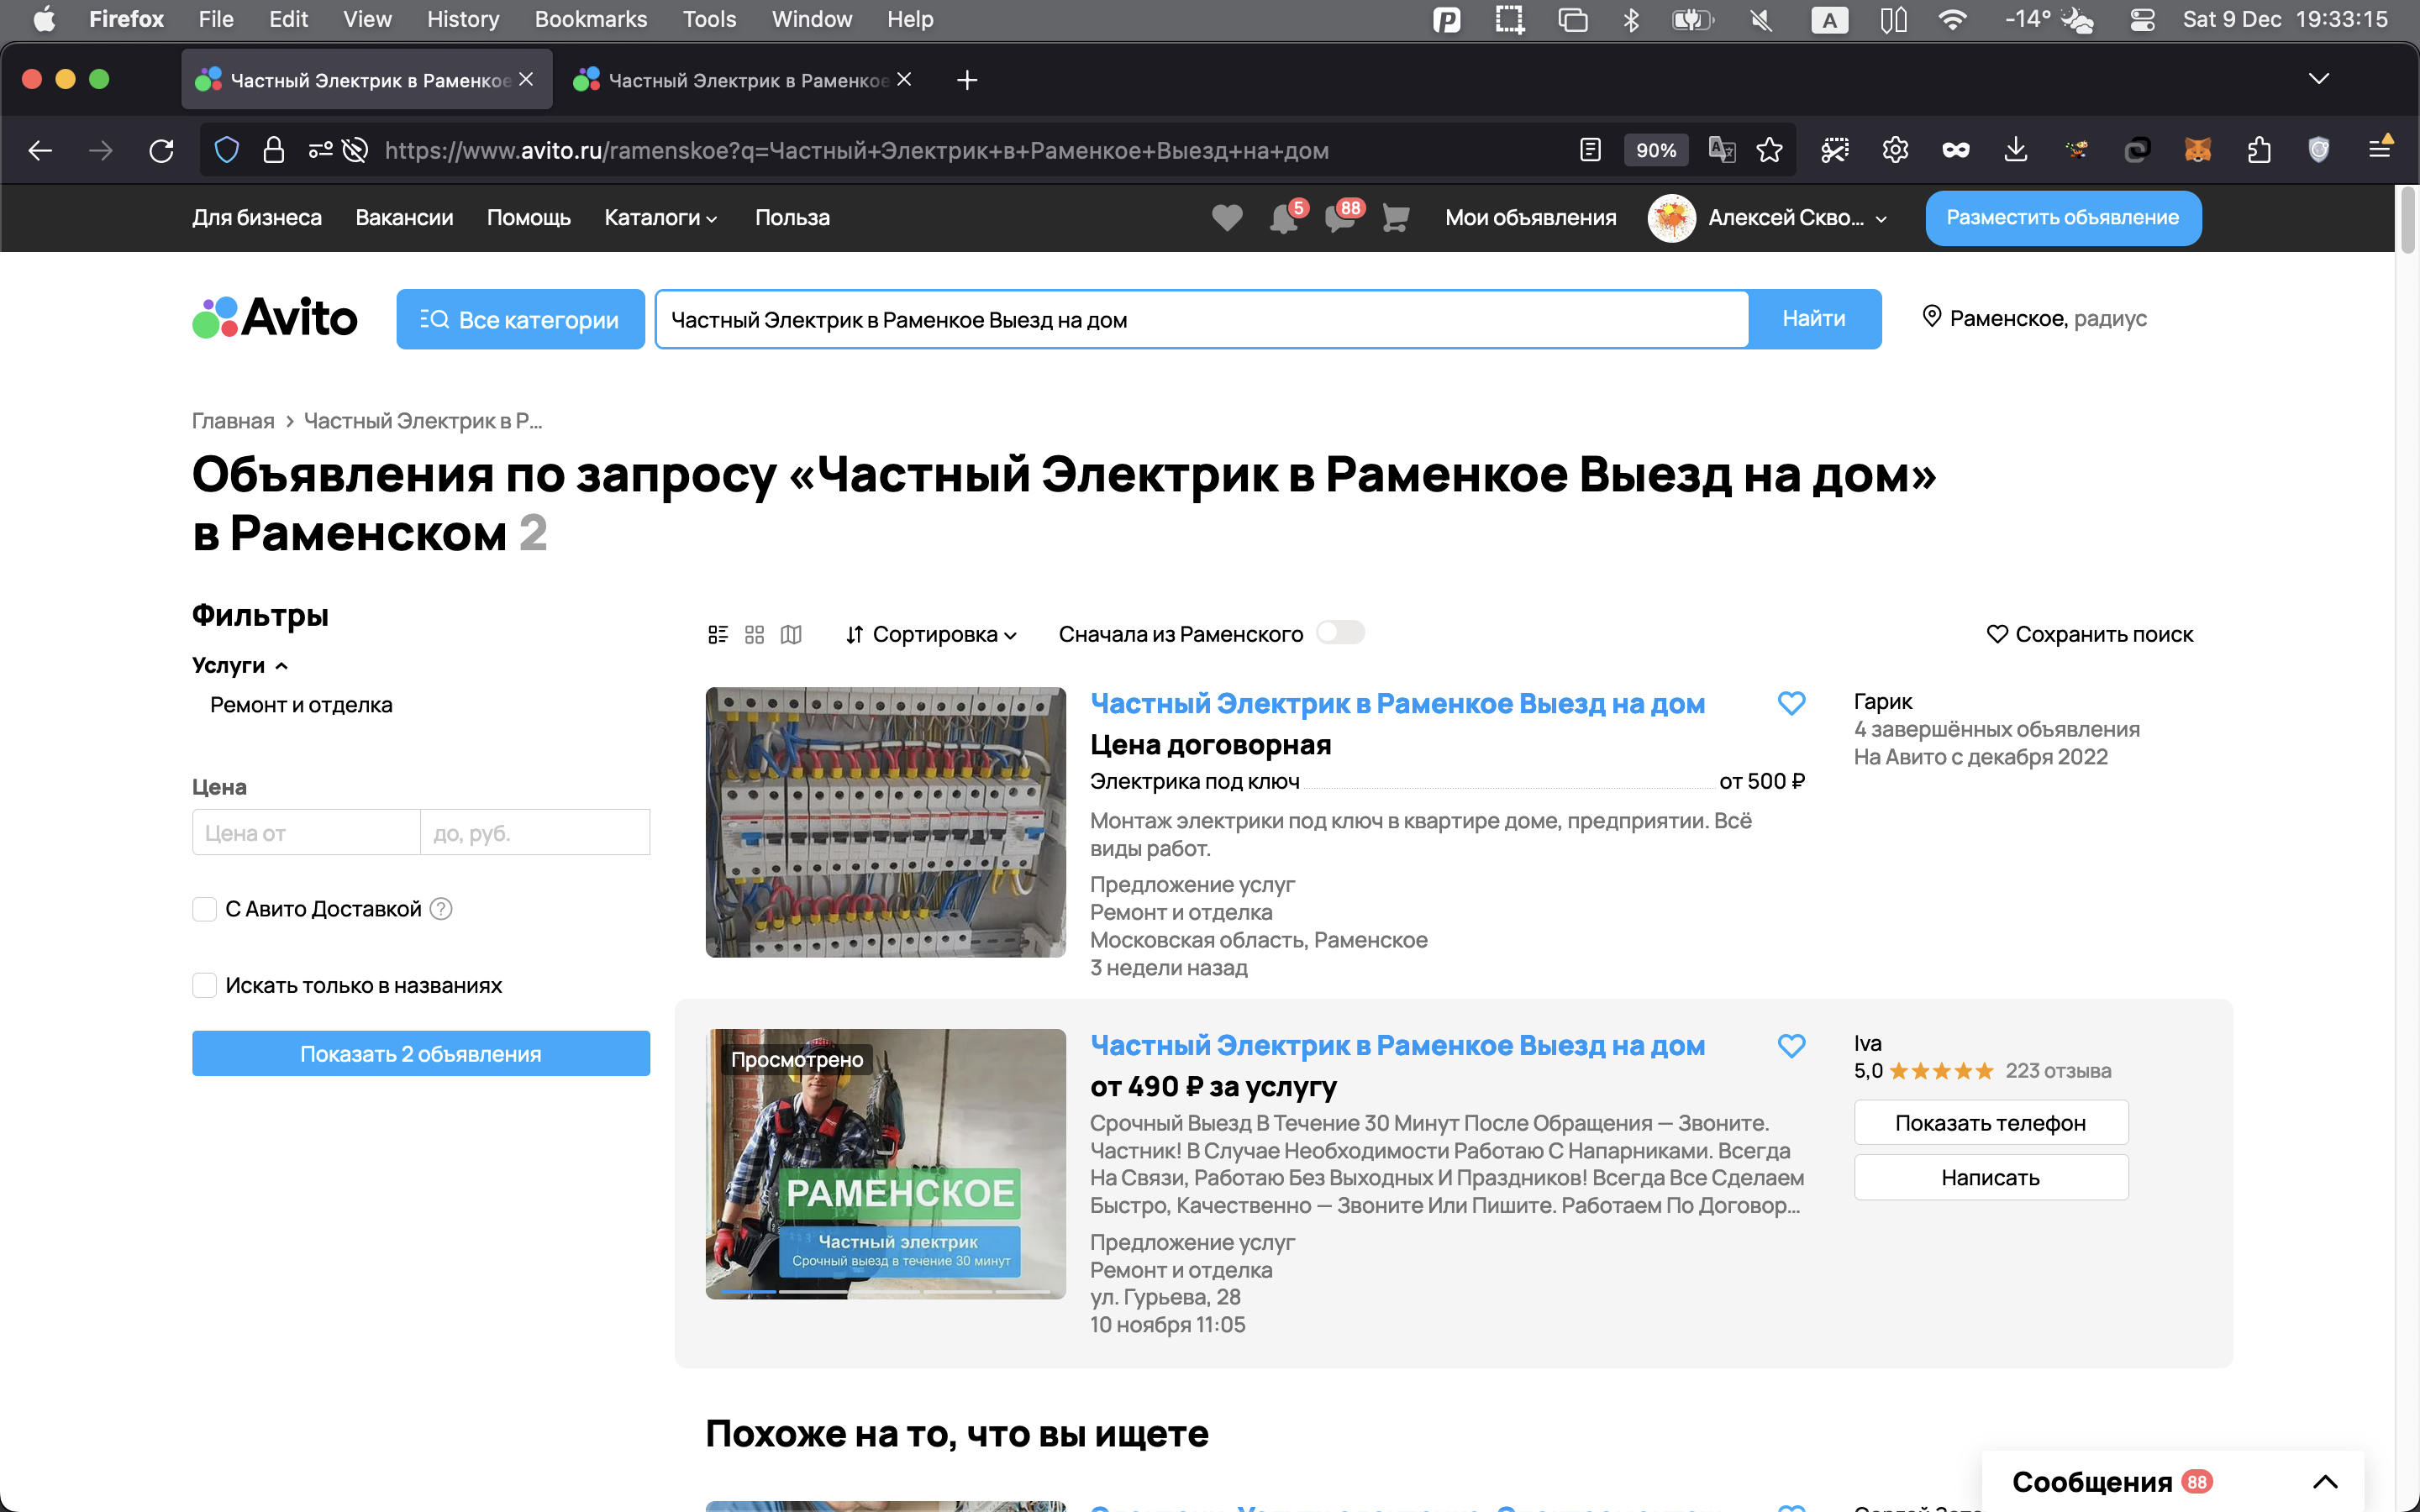
Task: Open the Bookmarks menu in menu bar
Action: pyautogui.click(x=590, y=19)
